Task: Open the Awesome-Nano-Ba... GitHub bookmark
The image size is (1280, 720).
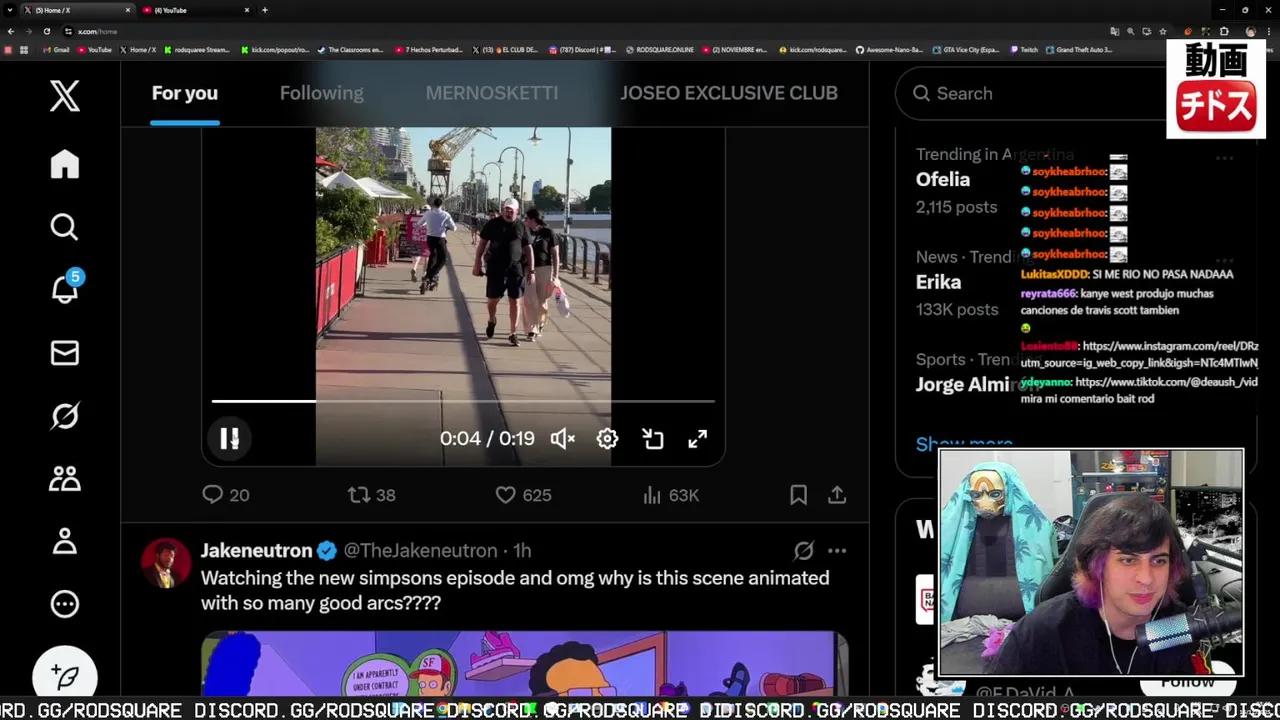Action: pos(890,49)
